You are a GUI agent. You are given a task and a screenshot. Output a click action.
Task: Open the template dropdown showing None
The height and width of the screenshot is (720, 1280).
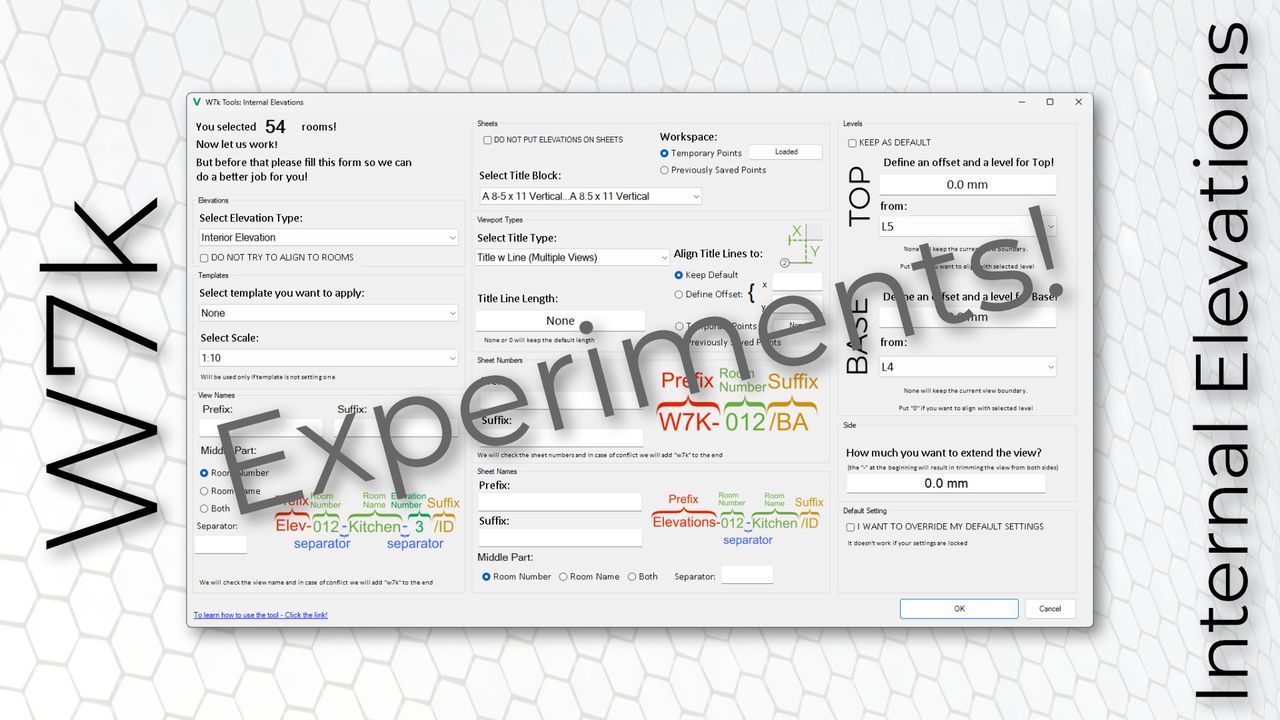coord(328,313)
